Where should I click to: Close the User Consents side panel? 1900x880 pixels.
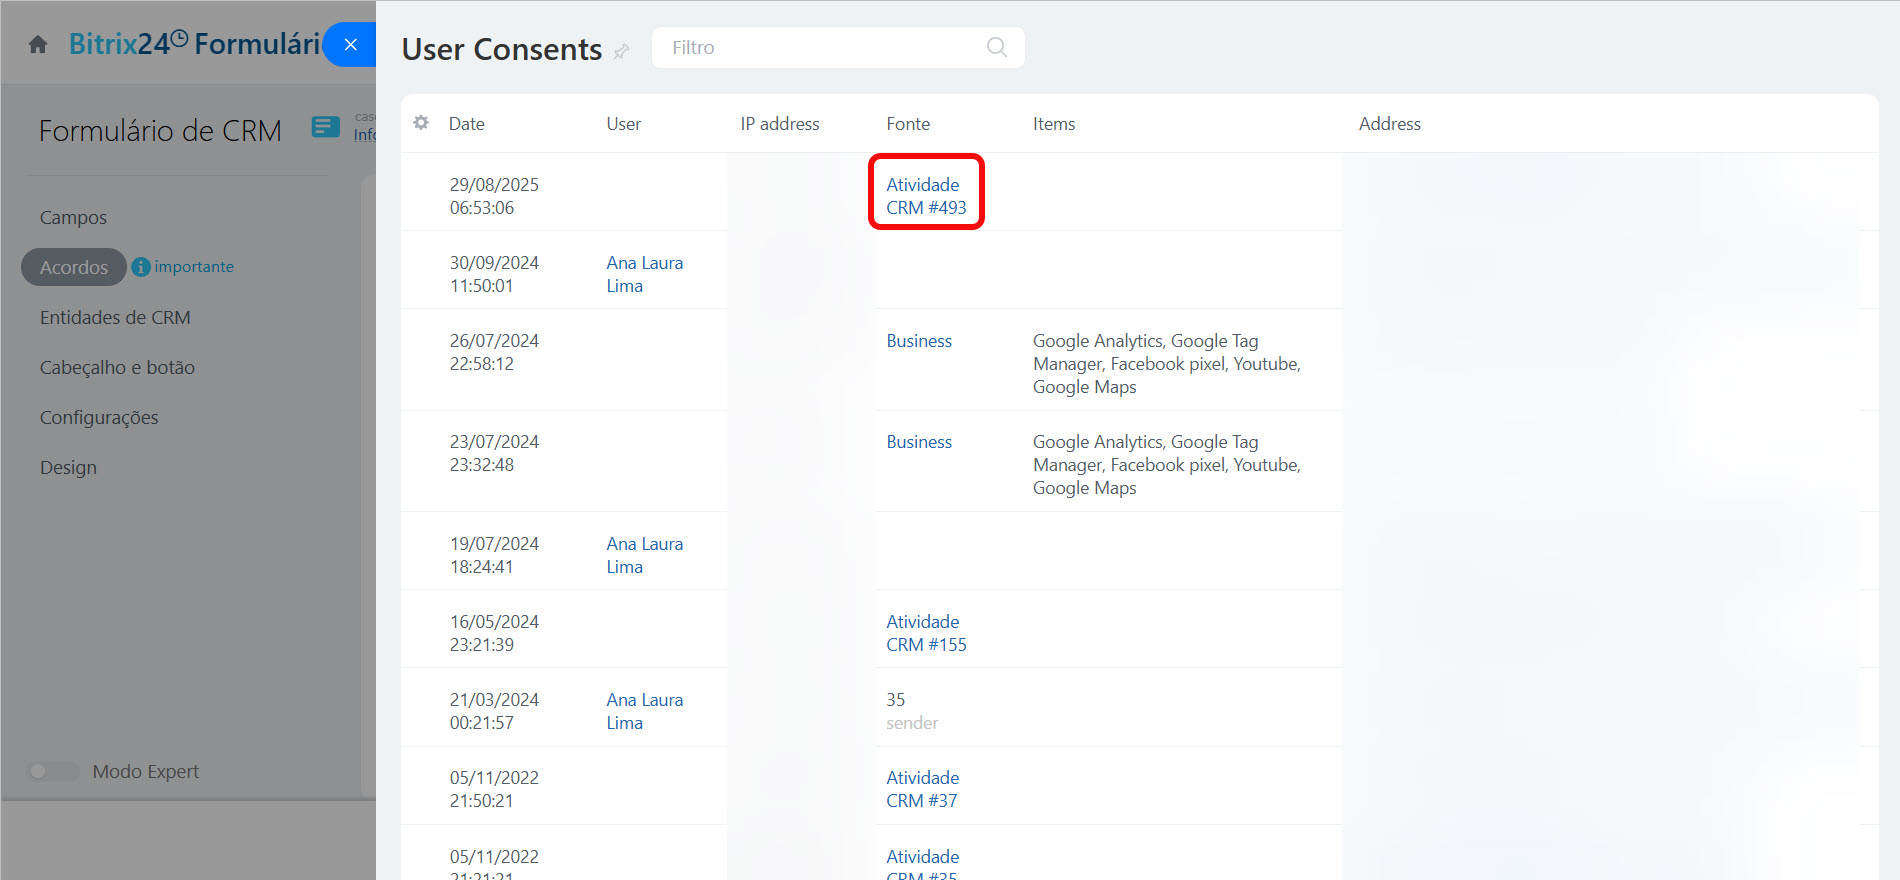pos(350,45)
